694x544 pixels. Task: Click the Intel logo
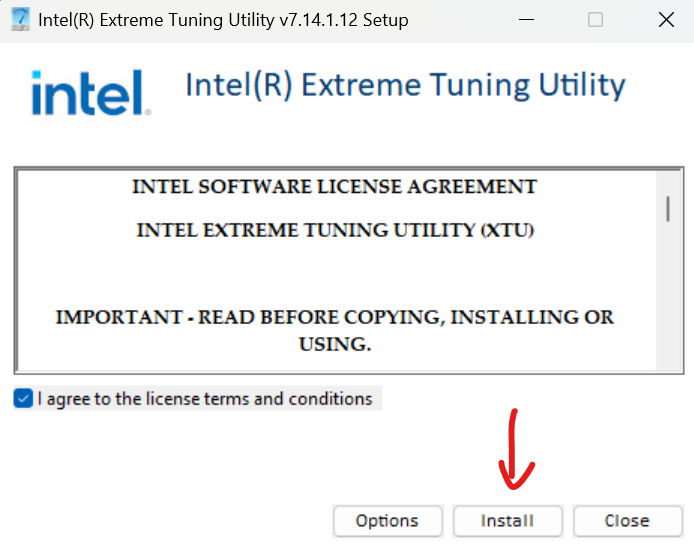click(x=91, y=93)
